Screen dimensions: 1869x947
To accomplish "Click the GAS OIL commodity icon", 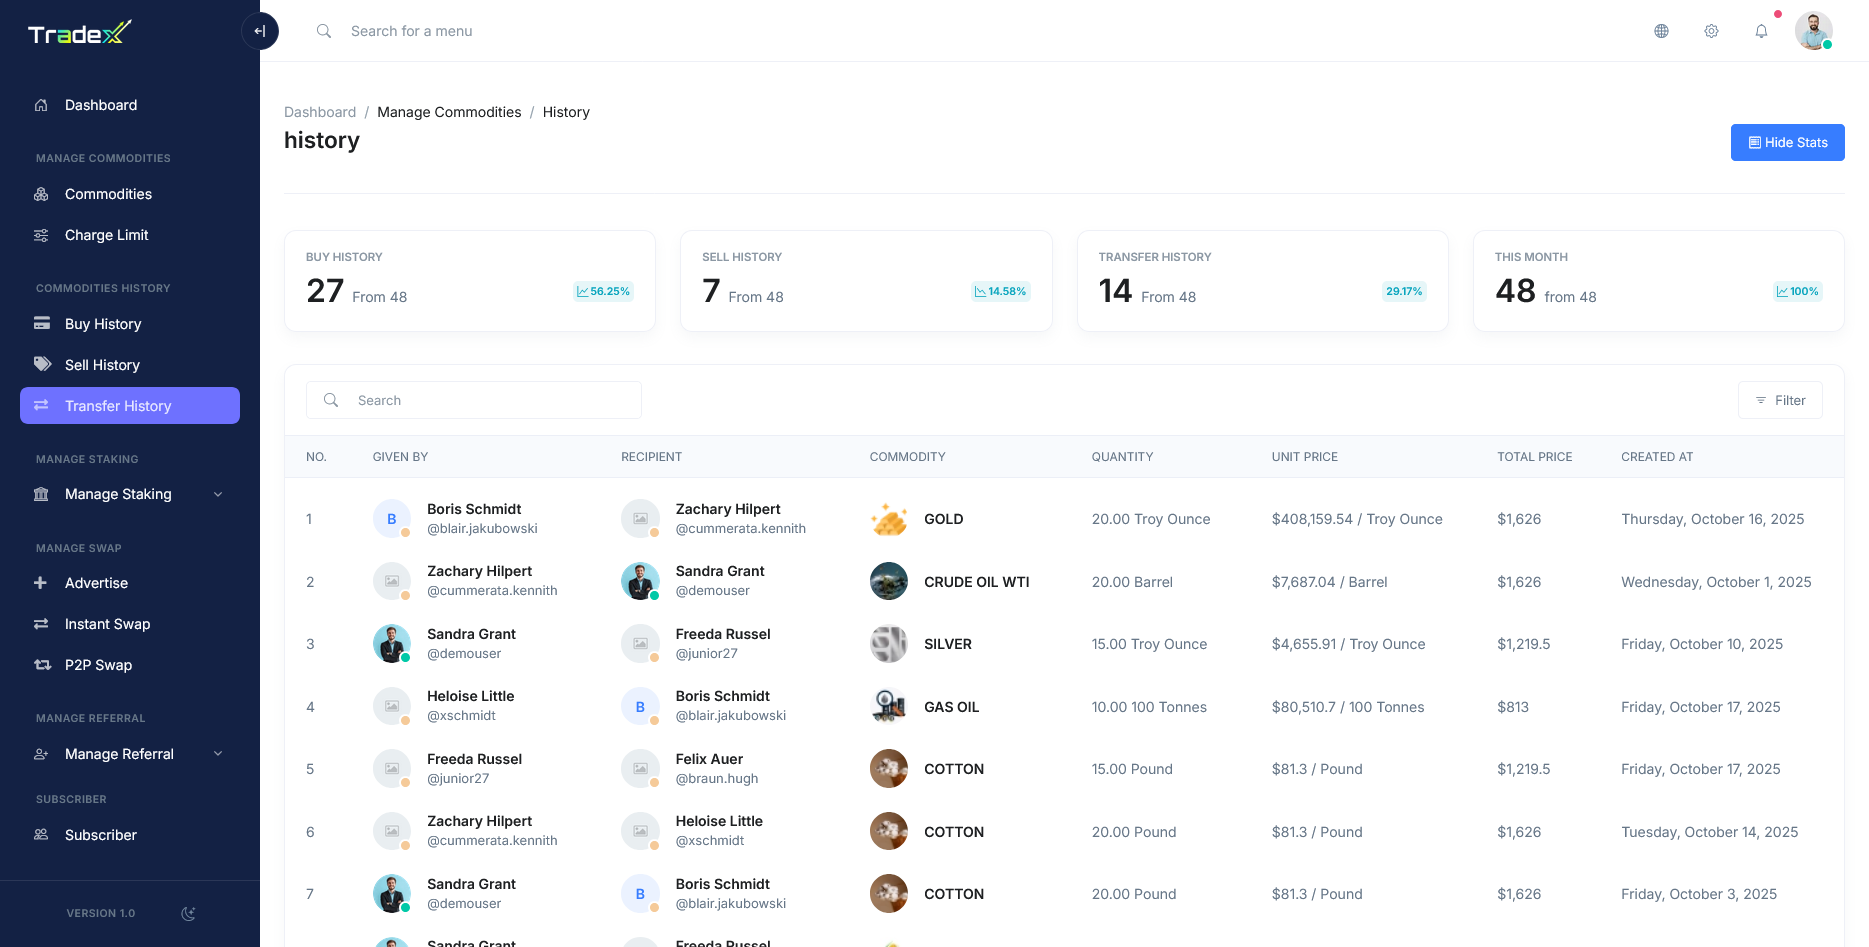I will (888, 707).
